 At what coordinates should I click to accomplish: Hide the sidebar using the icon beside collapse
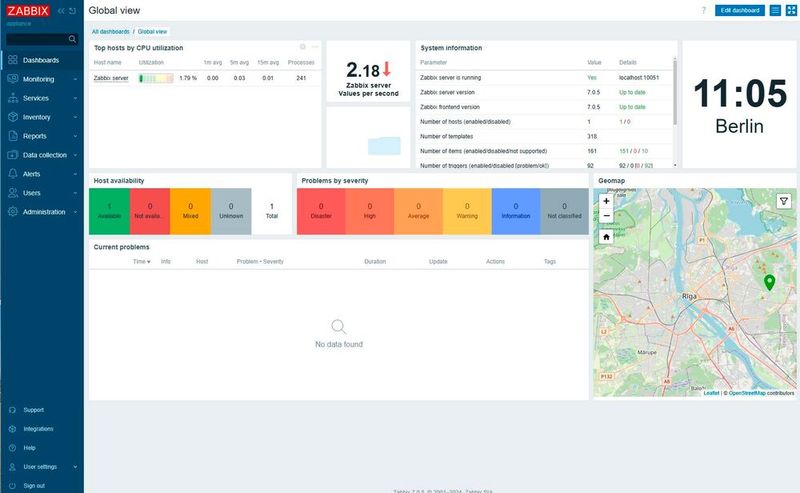pos(72,11)
